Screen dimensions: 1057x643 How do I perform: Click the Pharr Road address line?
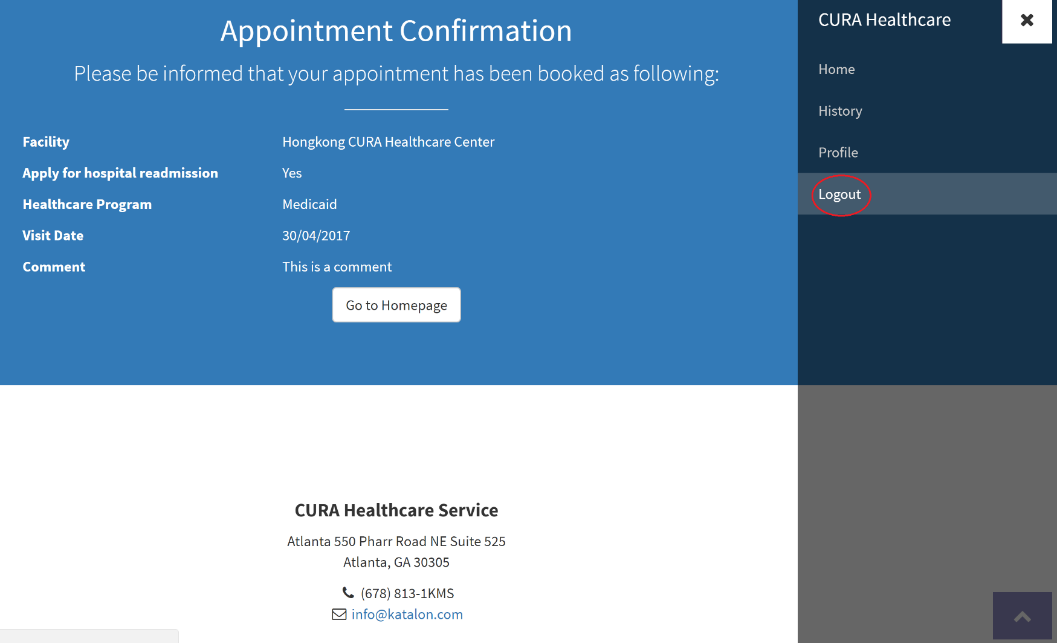[x=396, y=541]
